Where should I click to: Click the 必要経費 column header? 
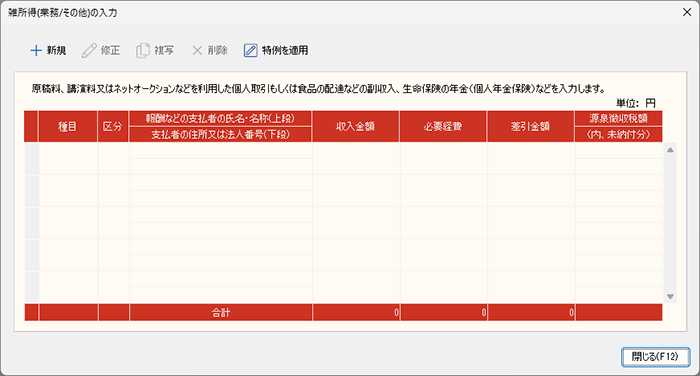click(443, 126)
